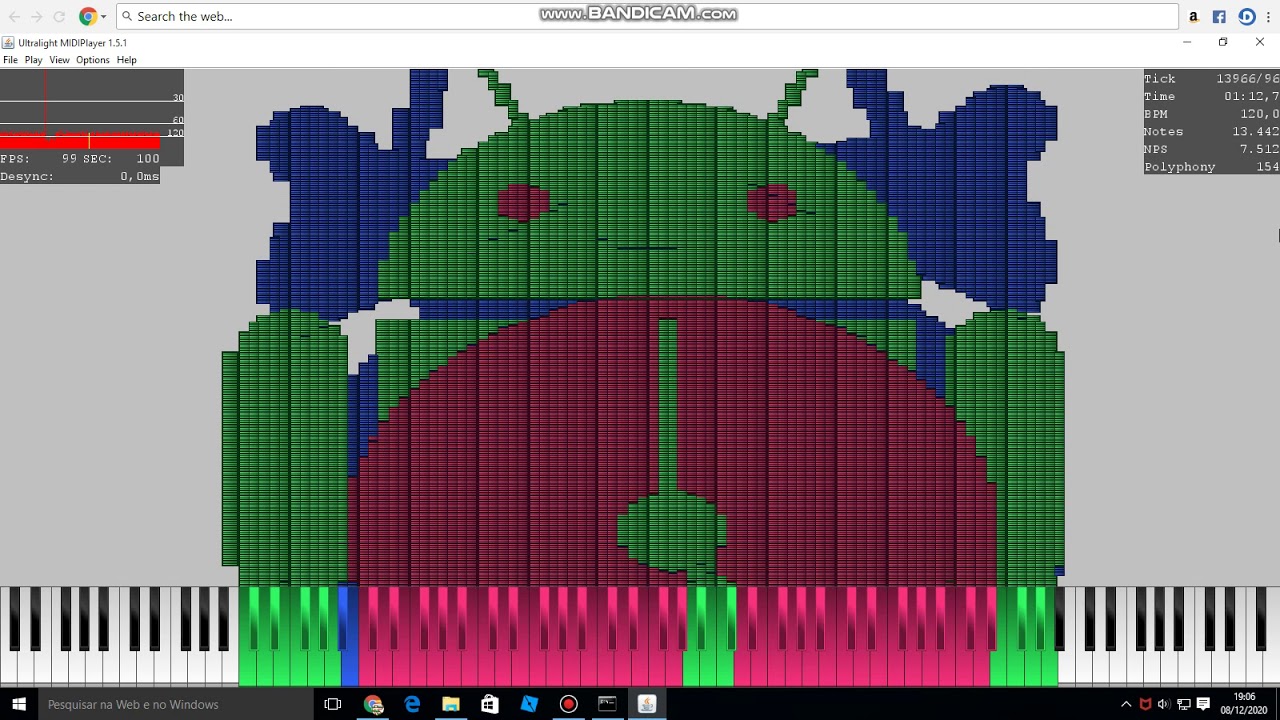
Task: Open Microsoft Store from the taskbar
Action: 490,704
